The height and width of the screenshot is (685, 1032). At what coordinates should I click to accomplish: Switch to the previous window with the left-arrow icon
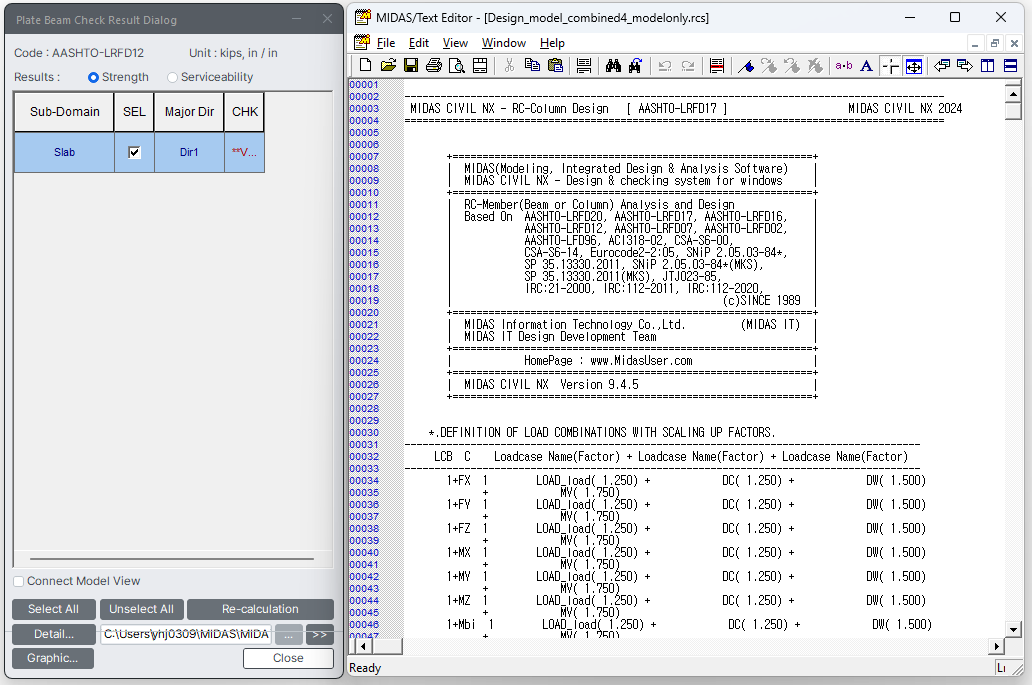[x=942, y=65]
